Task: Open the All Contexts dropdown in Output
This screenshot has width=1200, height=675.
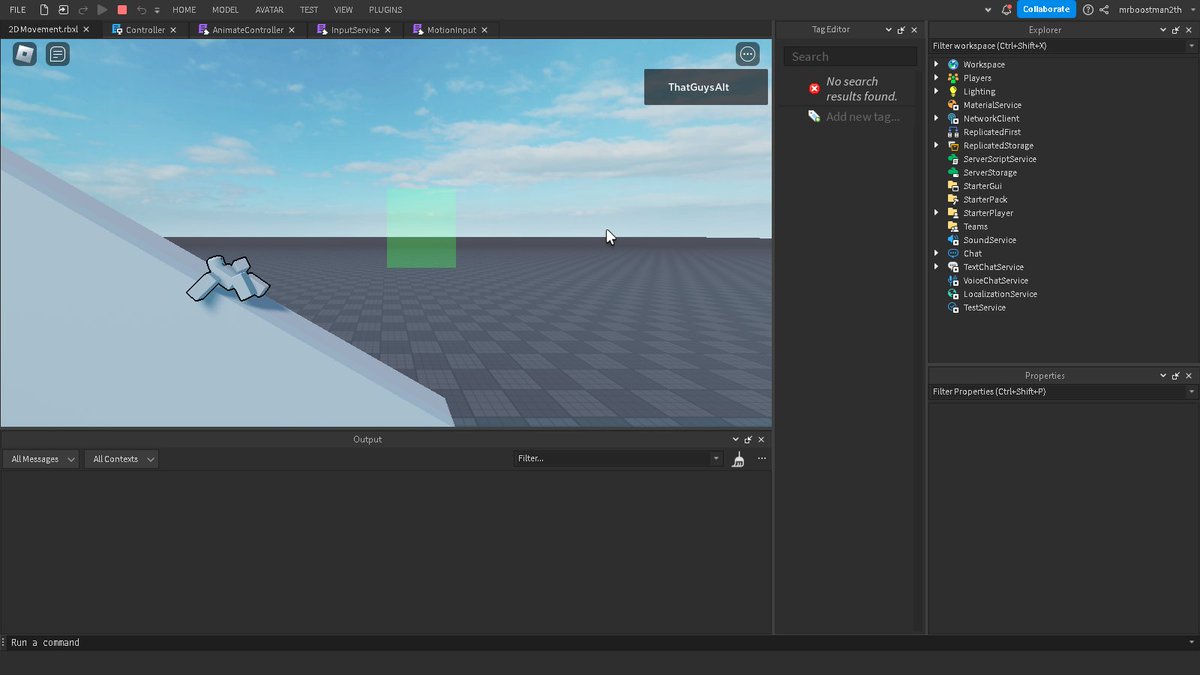Action: (121, 458)
